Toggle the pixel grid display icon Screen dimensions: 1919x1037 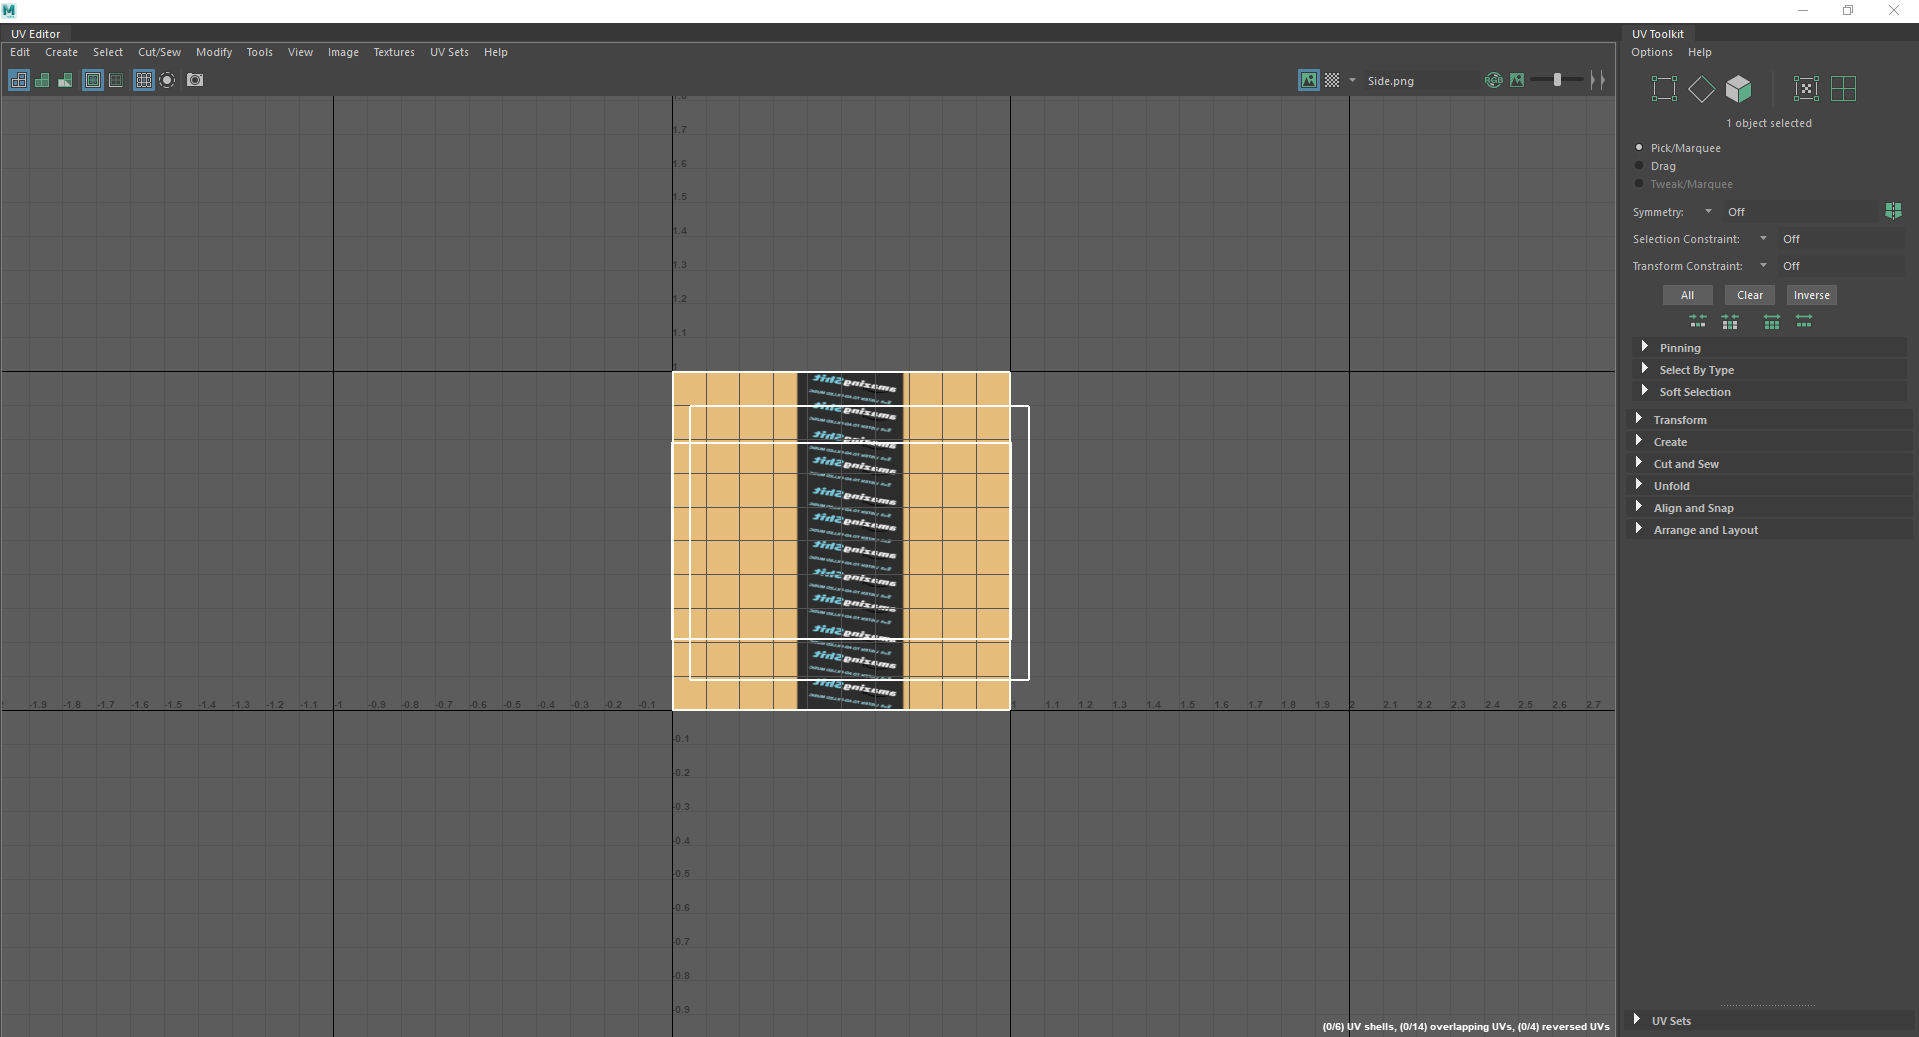tap(143, 80)
